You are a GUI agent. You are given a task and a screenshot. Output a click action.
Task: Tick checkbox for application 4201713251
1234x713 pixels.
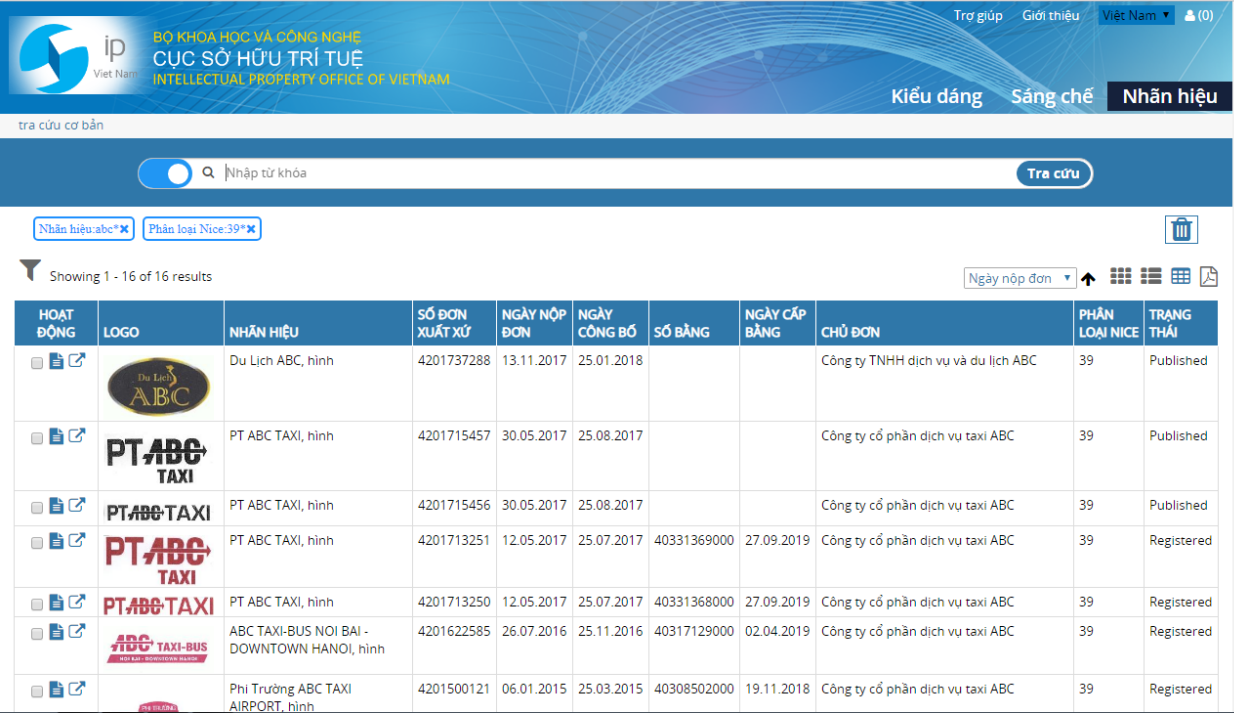tap(37, 542)
